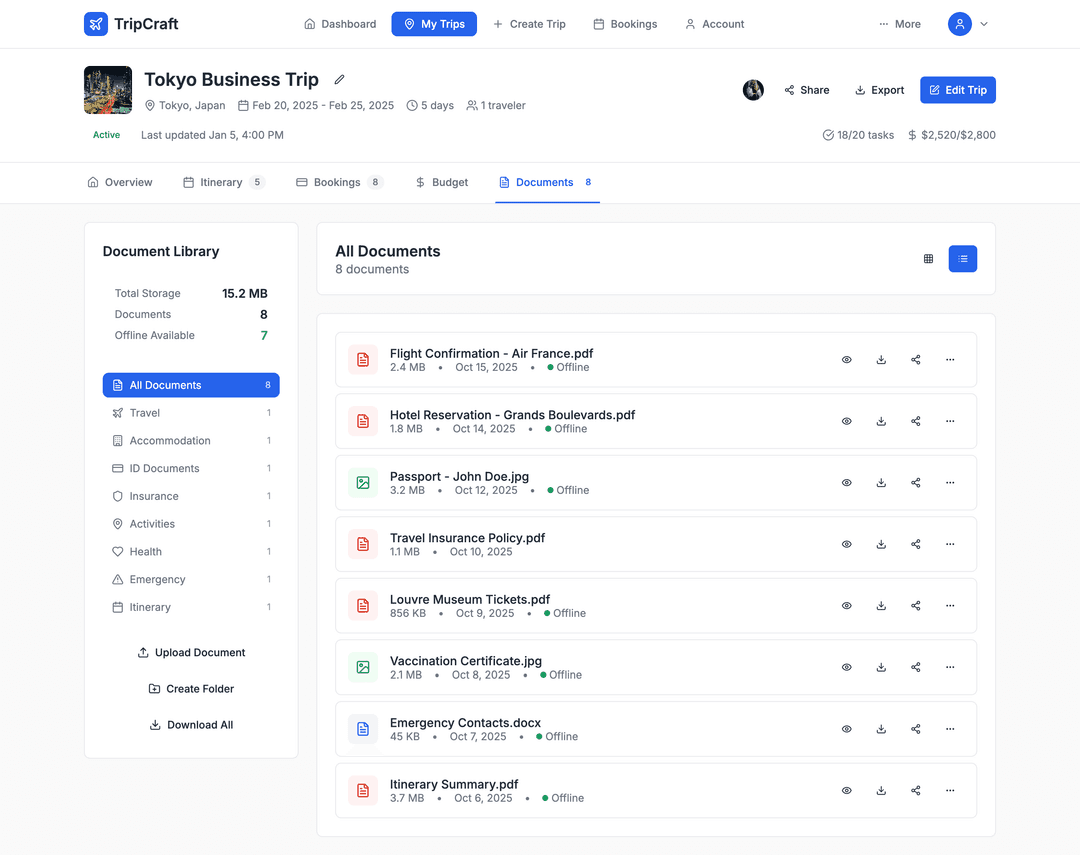Image resolution: width=1080 pixels, height=855 pixels.
Task: Share the Passport - John Doe.jpg file
Action: tap(915, 483)
